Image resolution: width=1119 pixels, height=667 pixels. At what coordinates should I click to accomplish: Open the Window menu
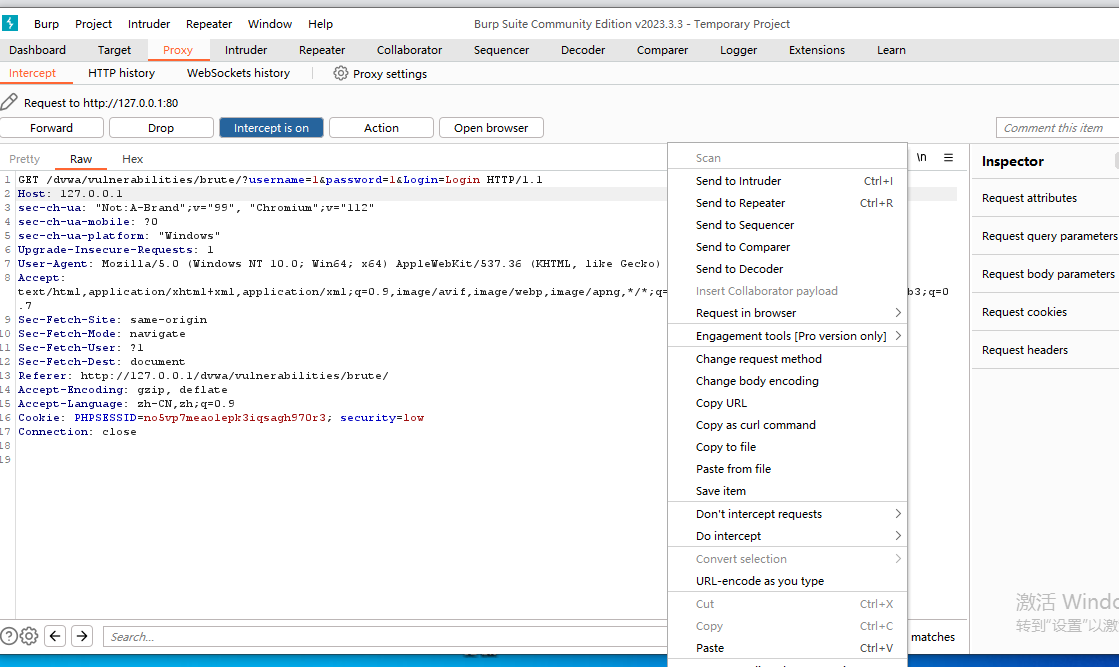pos(270,24)
